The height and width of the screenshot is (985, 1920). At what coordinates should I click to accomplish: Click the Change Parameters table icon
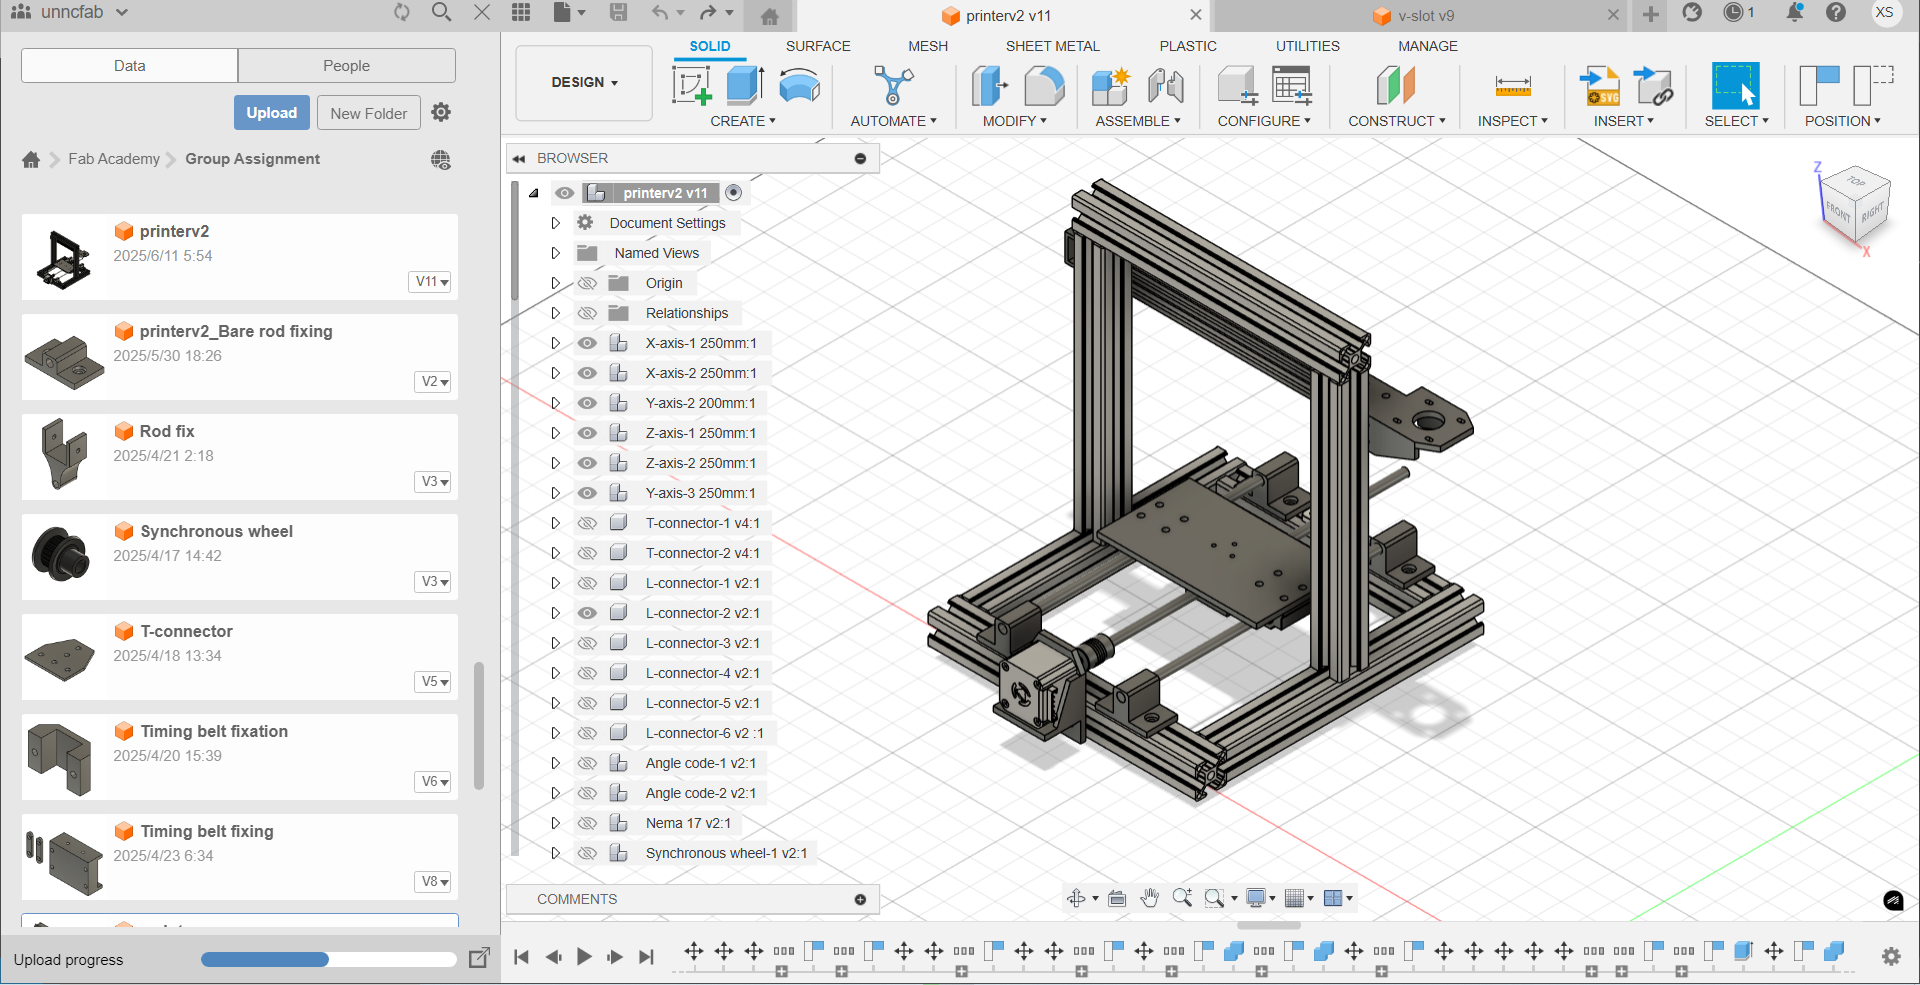click(x=1292, y=86)
